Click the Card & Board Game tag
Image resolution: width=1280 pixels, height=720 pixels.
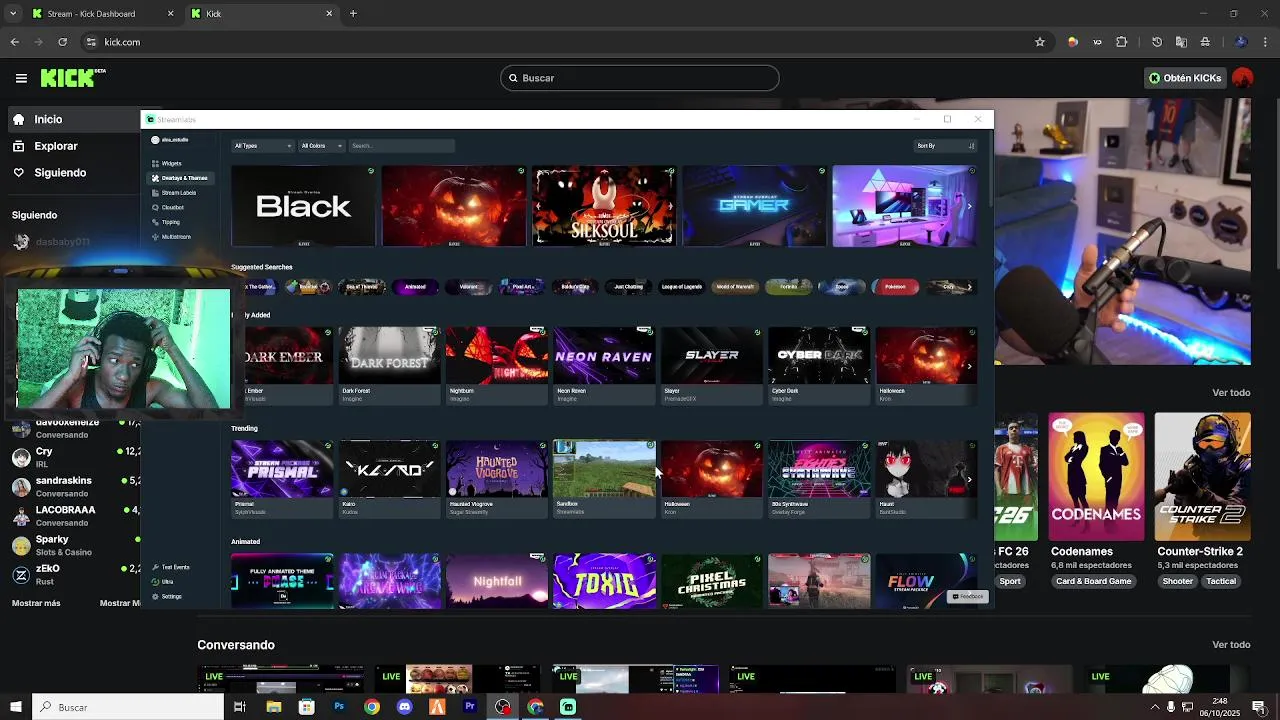coord(1093,581)
